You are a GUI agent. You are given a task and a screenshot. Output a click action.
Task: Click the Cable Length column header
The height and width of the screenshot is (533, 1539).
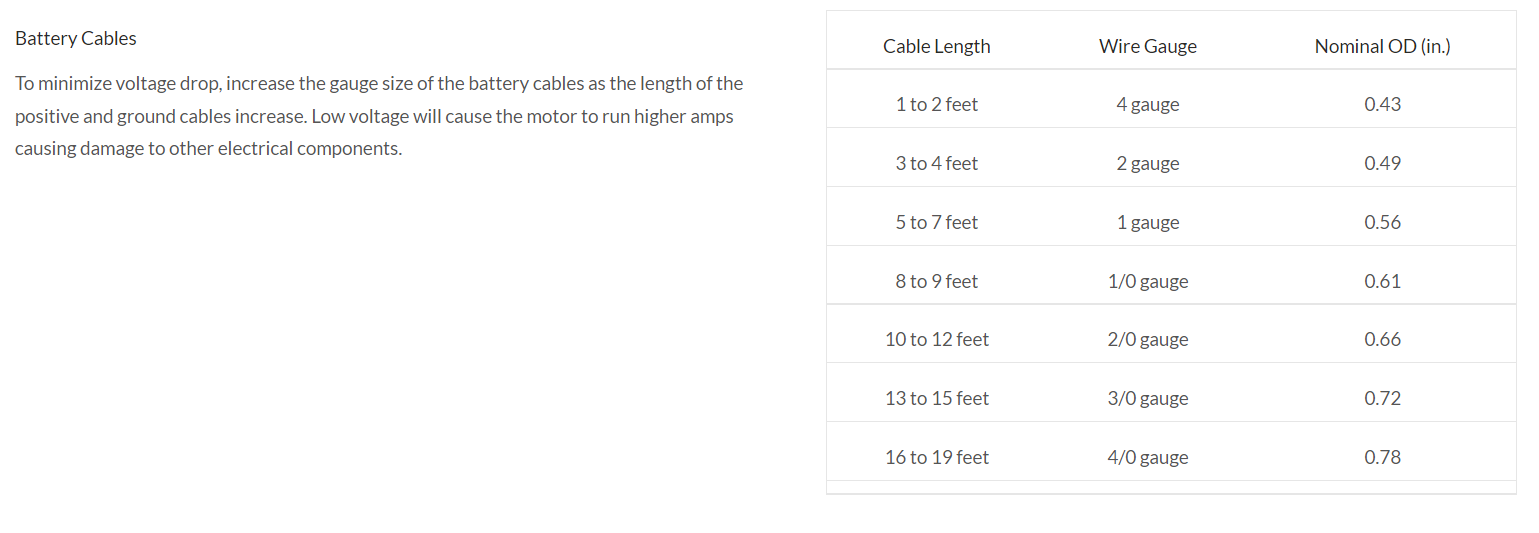pos(936,46)
